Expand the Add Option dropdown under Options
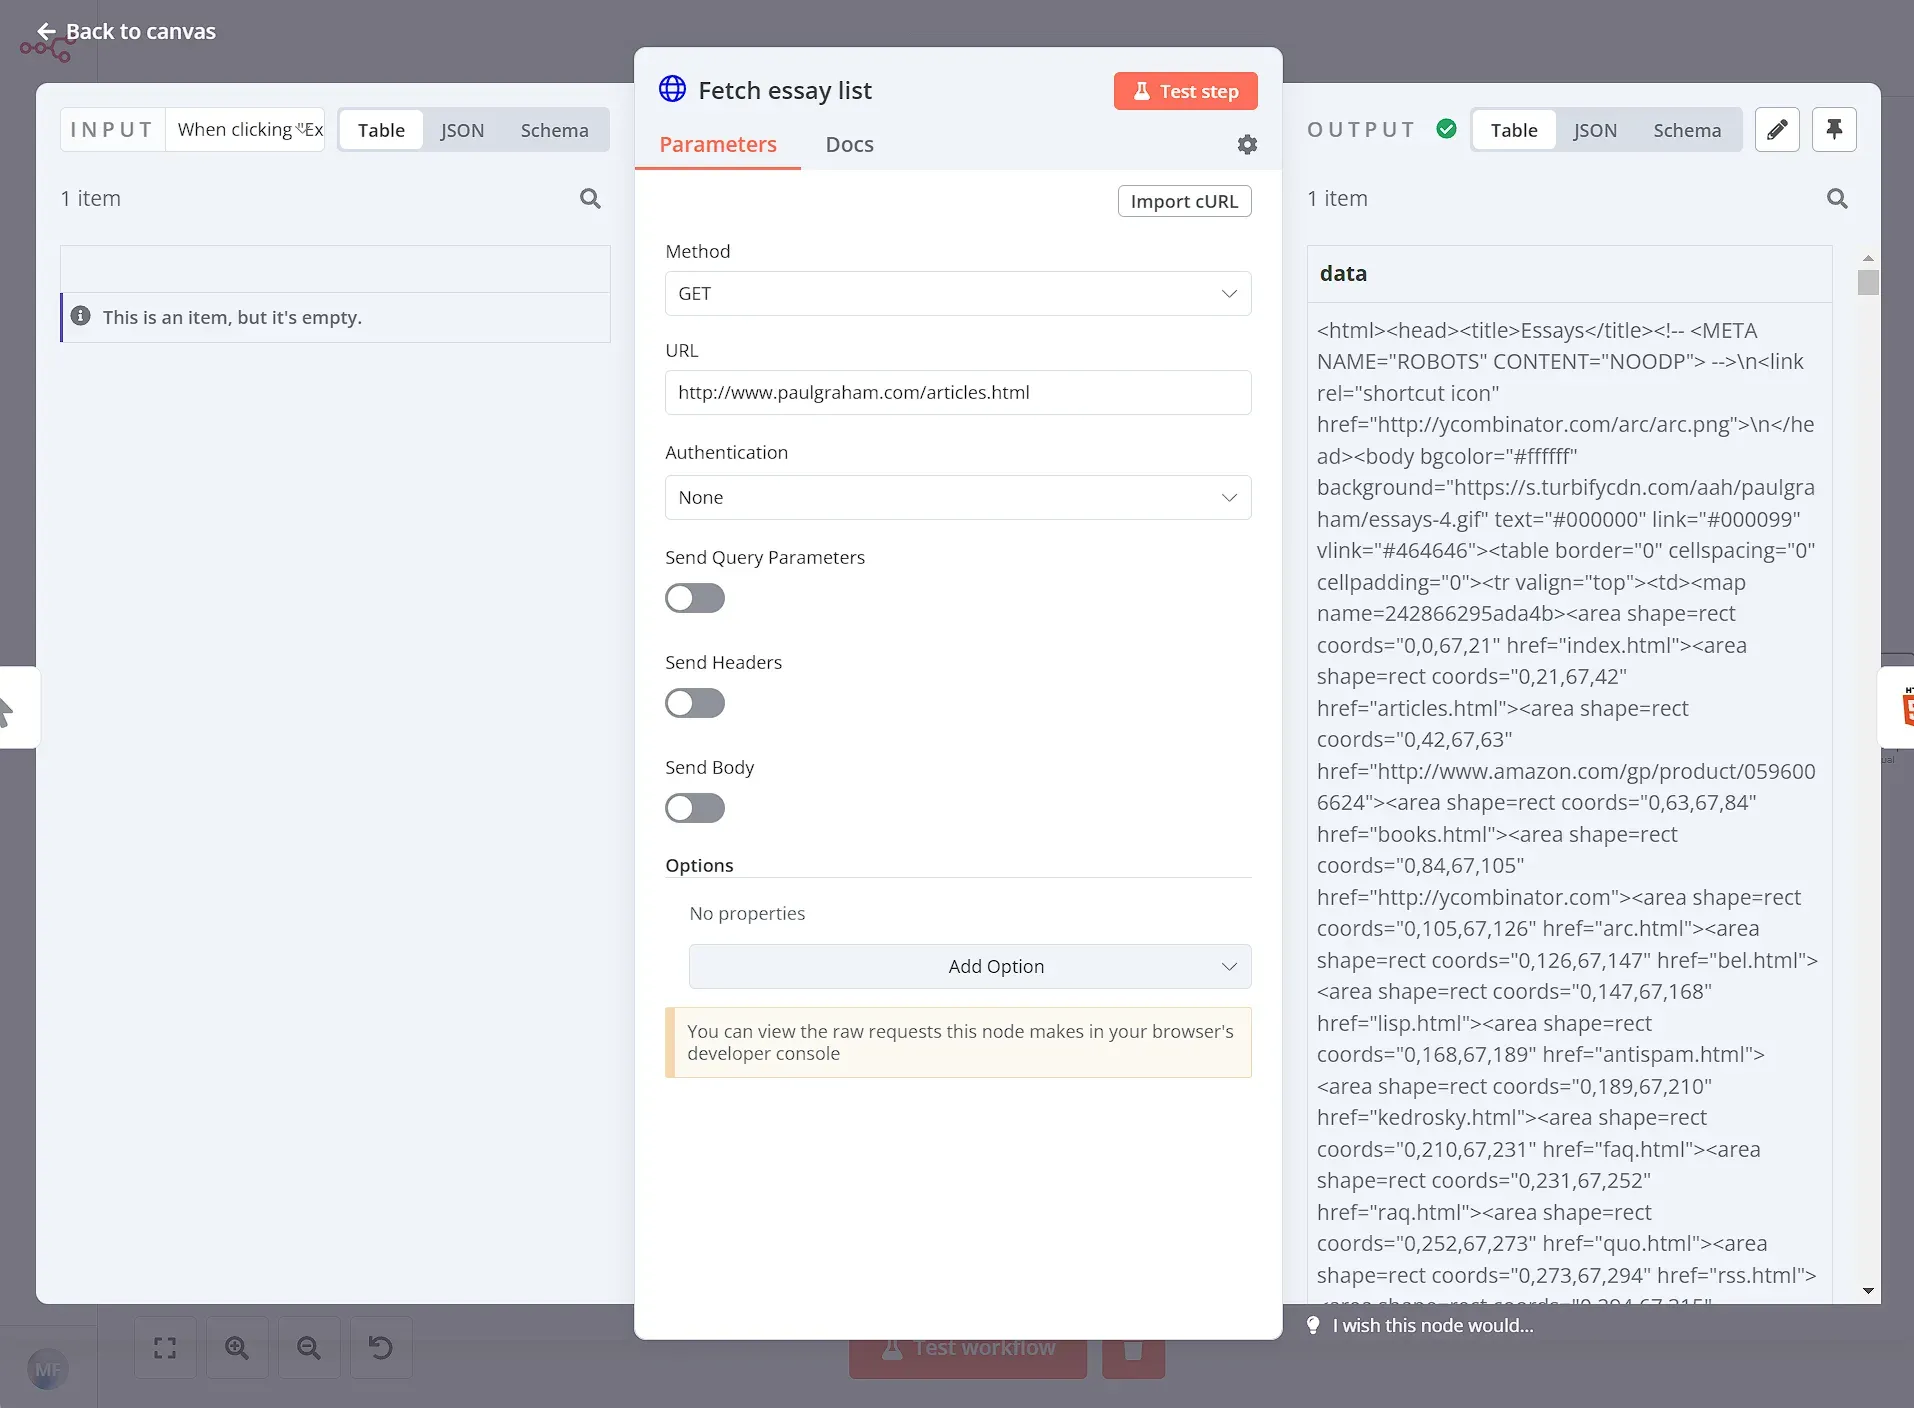The height and width of the screenshot is (1408, 1914). pos(969,966)
